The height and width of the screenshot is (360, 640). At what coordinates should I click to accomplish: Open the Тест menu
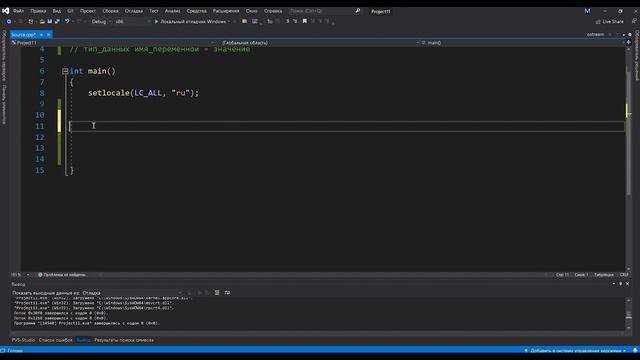(x=154, y=11)
